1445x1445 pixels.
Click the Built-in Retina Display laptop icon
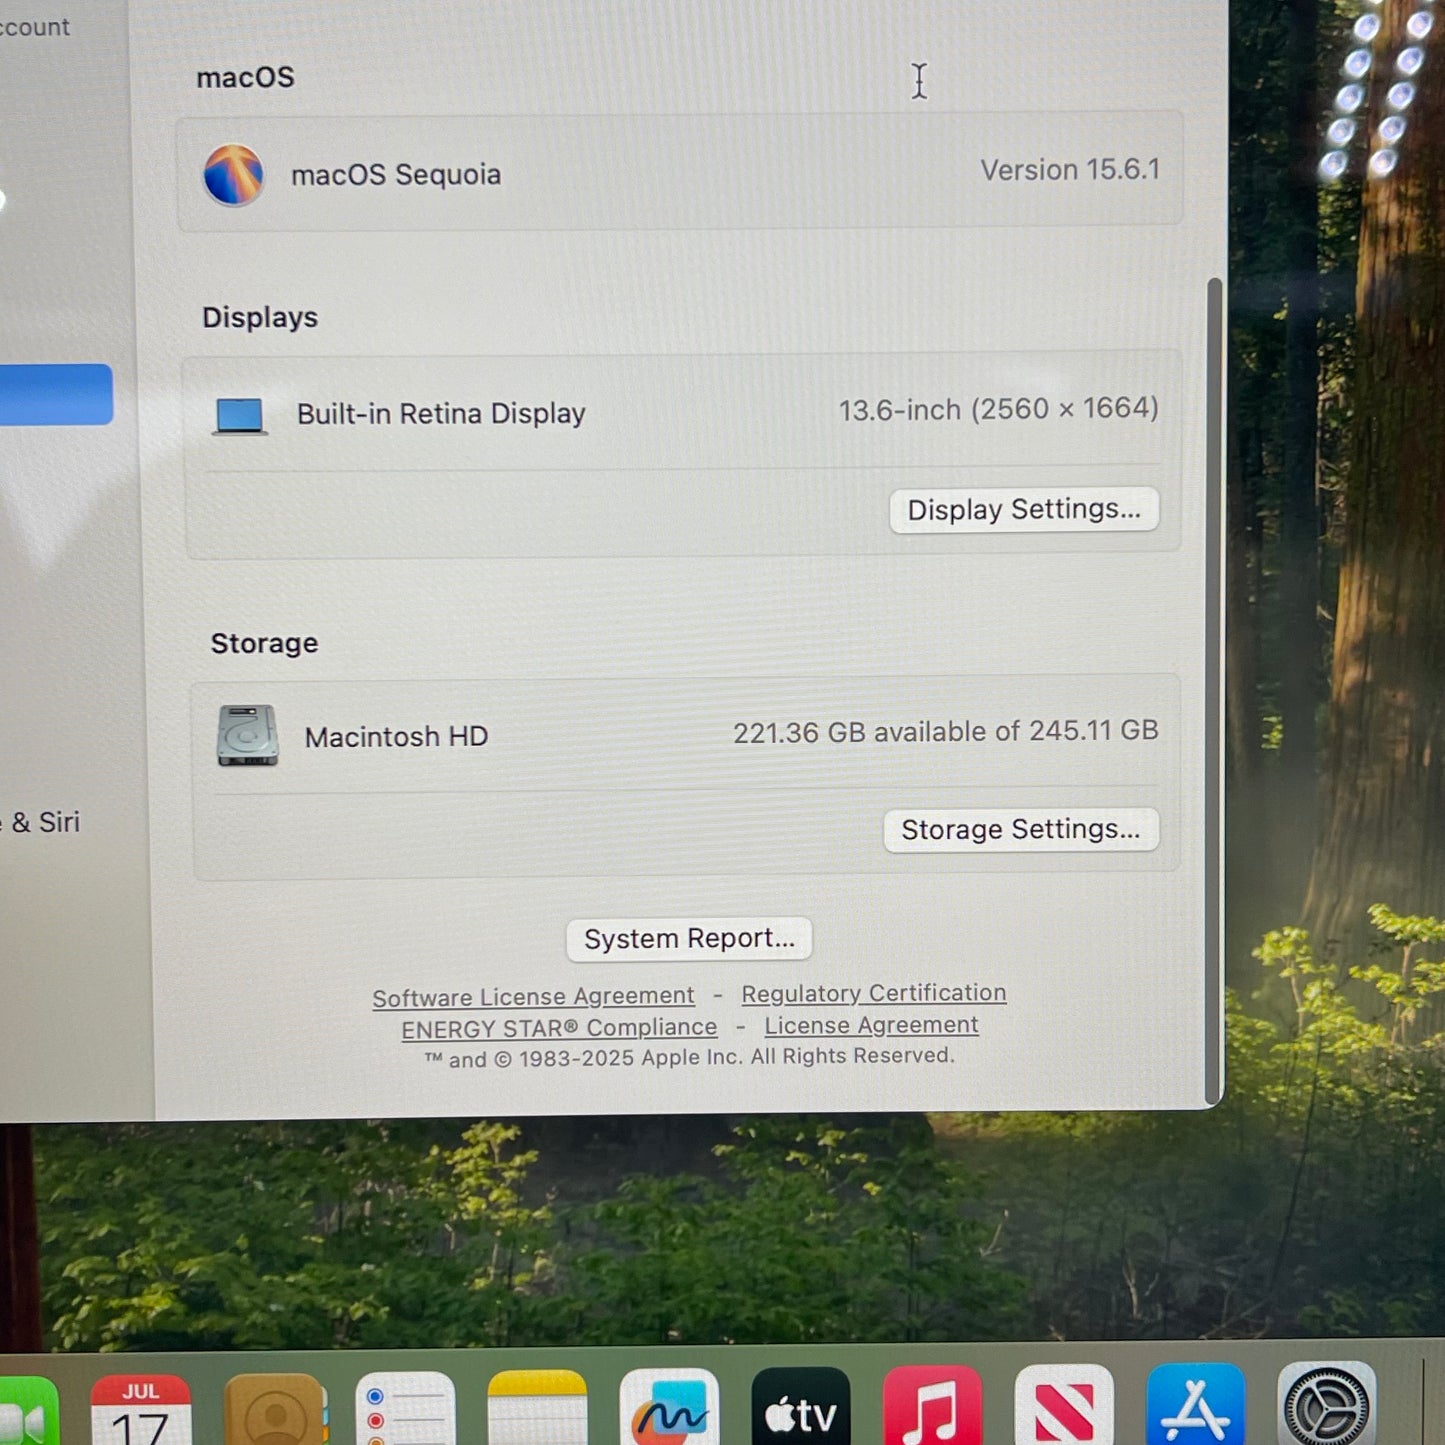tap(240, 416)
